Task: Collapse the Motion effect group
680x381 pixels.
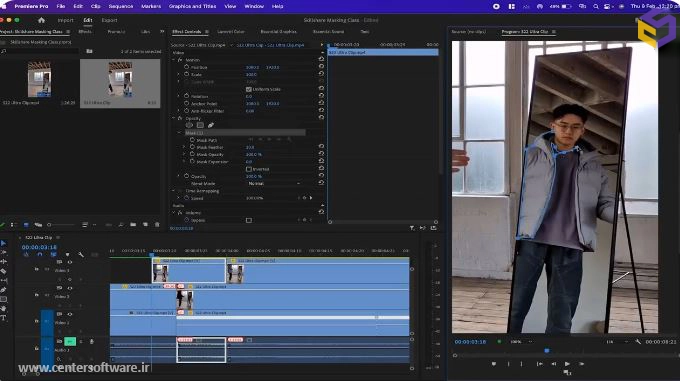Action: coord(174,60)
